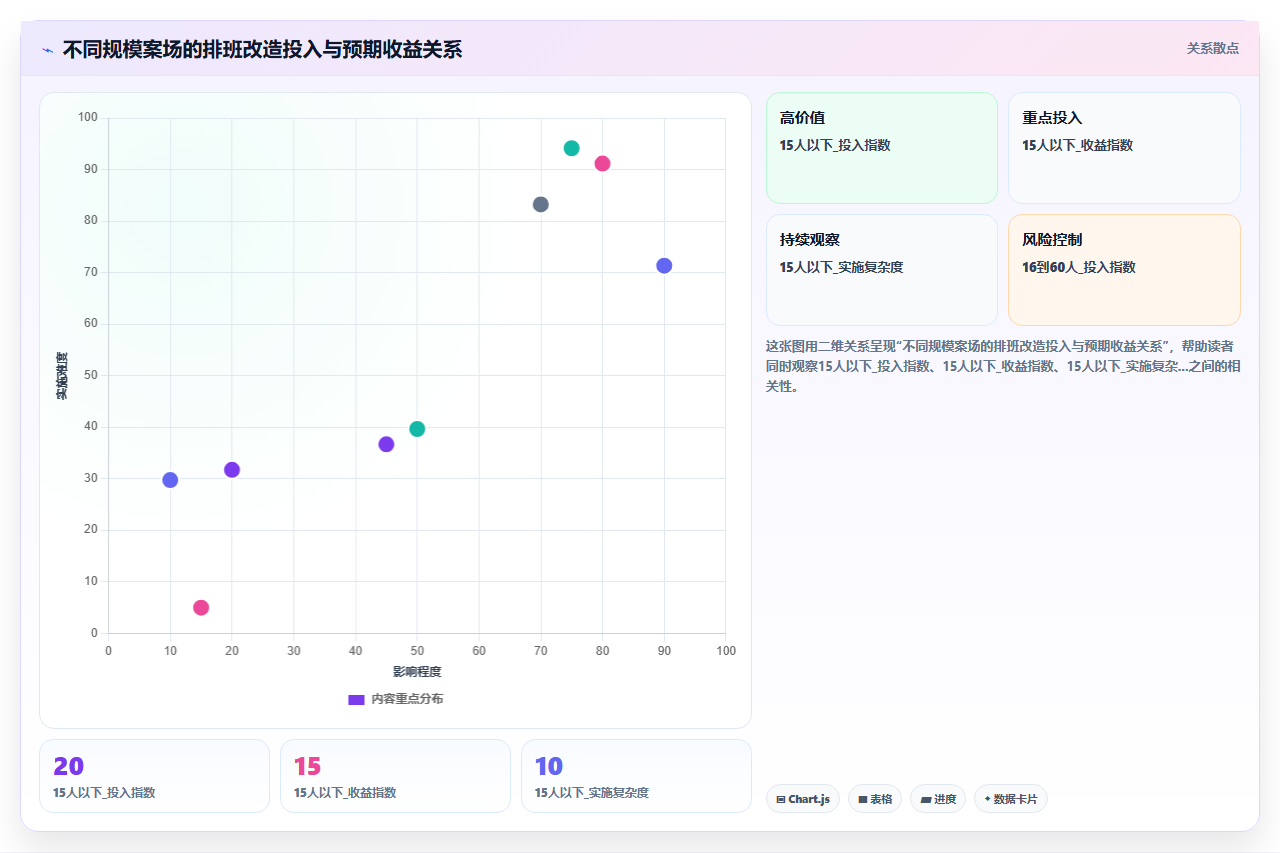
Task: Click the 进度 chip icon
Action: (x=926, y=799)
